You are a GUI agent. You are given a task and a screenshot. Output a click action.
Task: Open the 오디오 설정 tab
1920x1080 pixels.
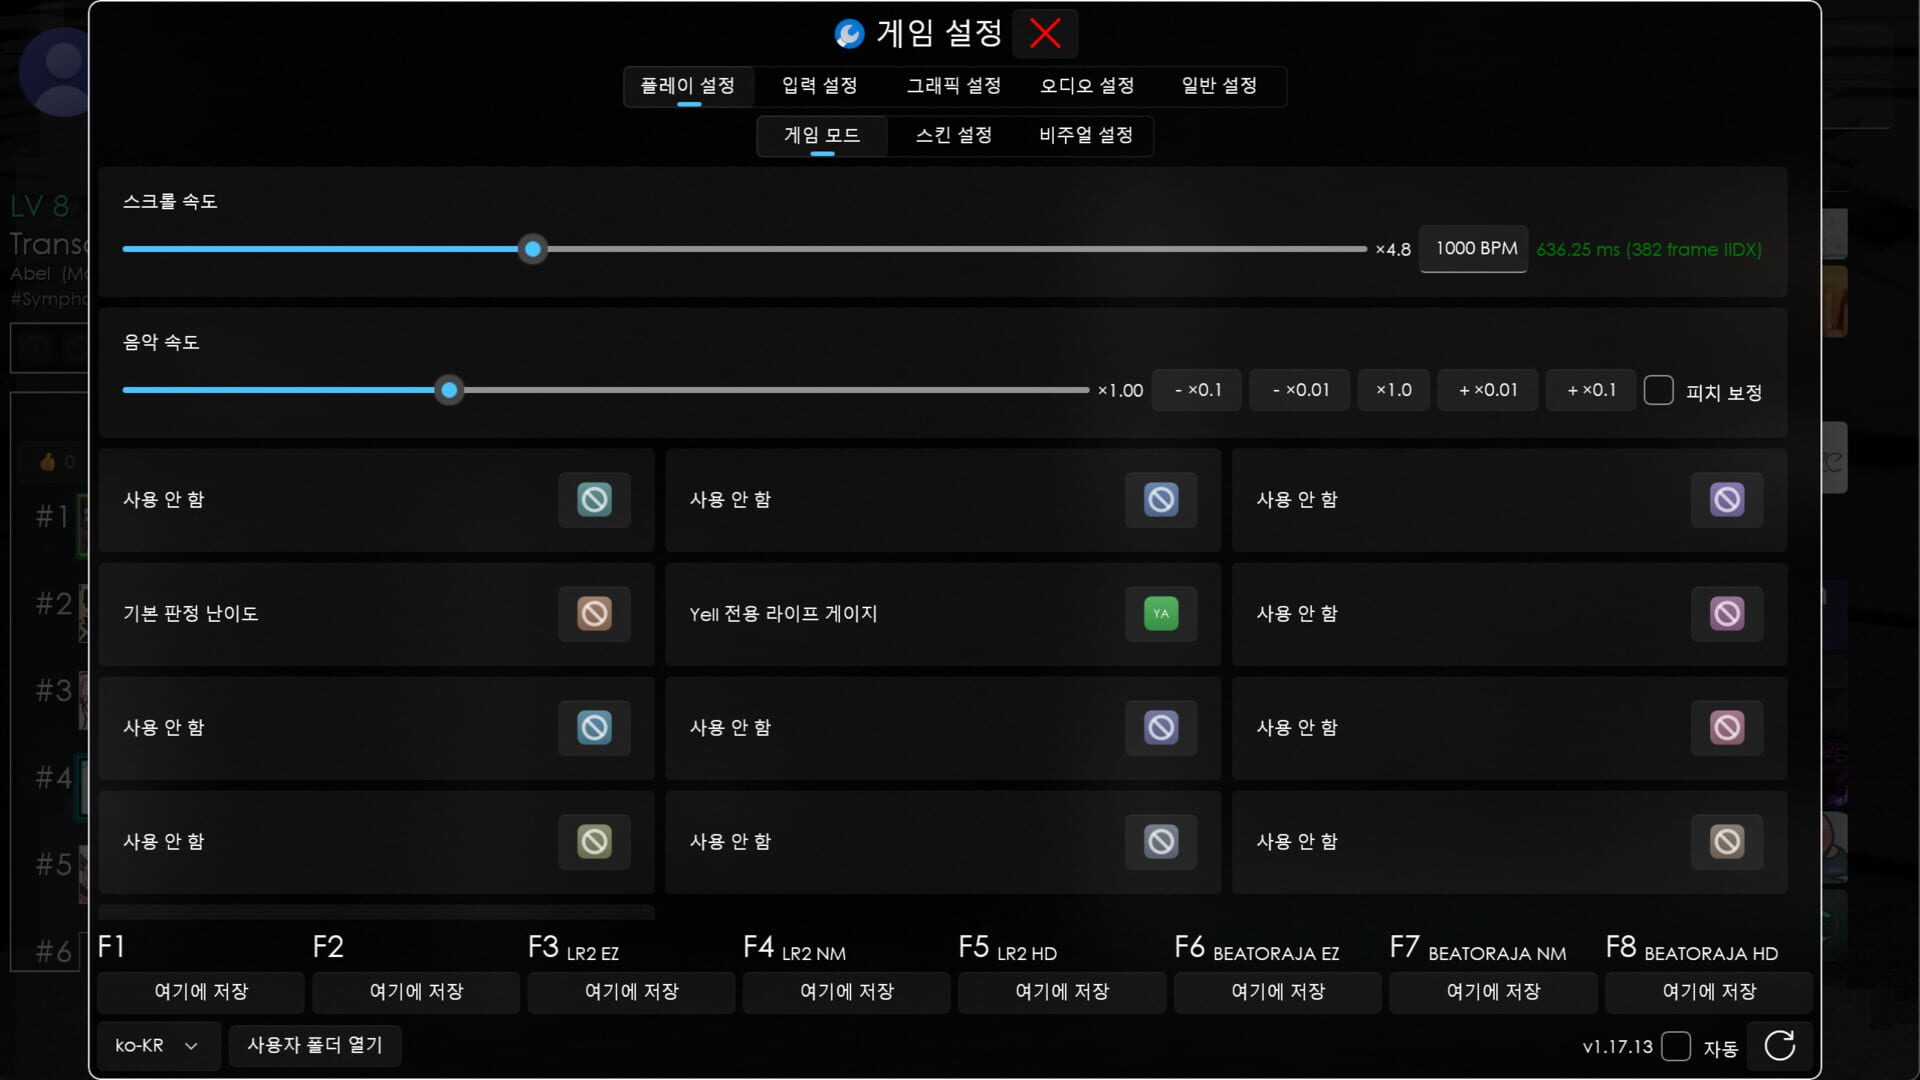(1087, 86)
